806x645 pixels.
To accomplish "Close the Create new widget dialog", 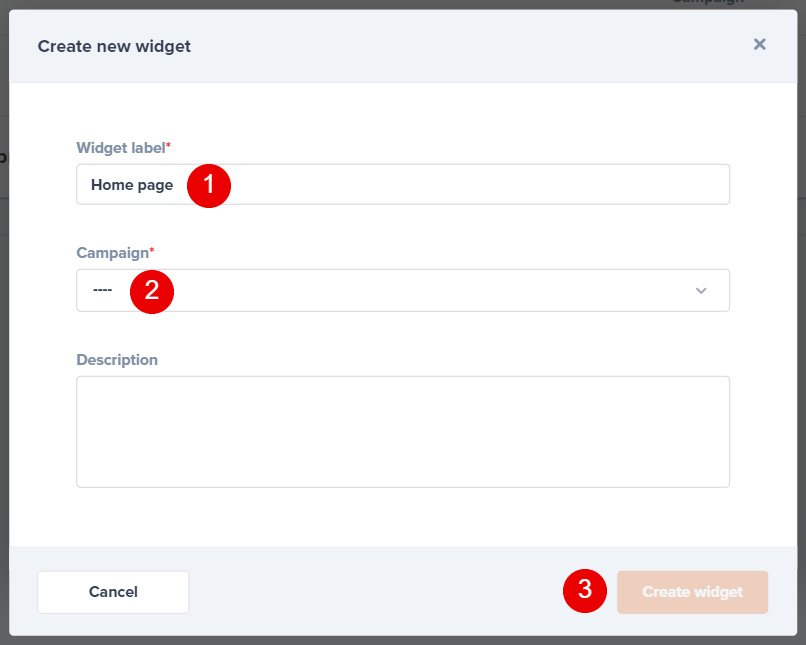I will 760,44.
